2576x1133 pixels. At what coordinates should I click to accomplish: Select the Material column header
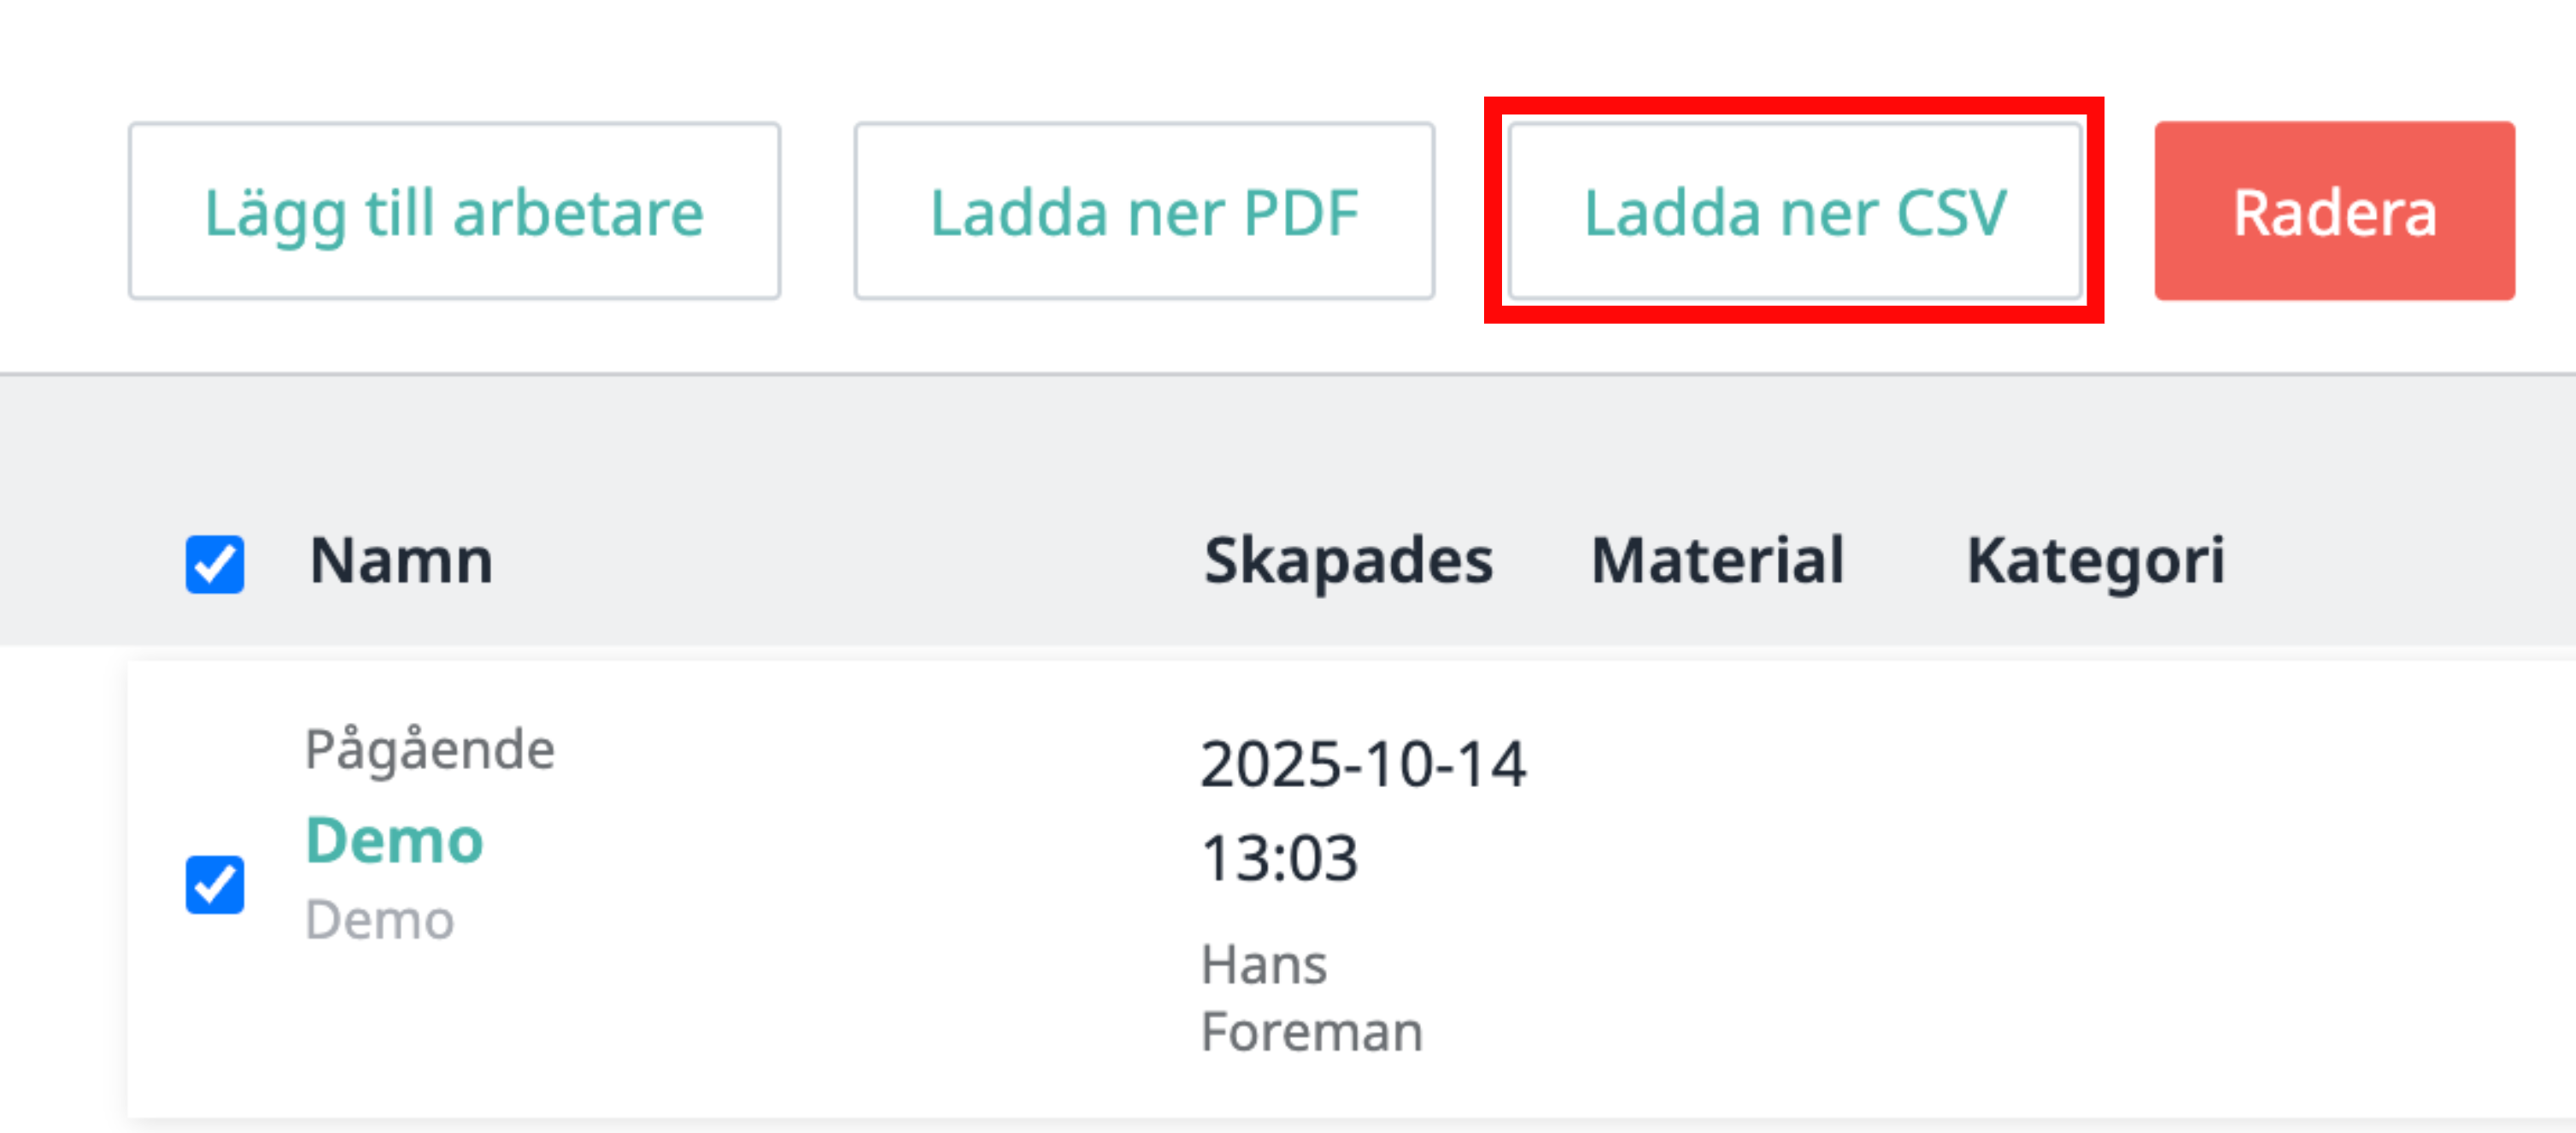coord(1717,560)
